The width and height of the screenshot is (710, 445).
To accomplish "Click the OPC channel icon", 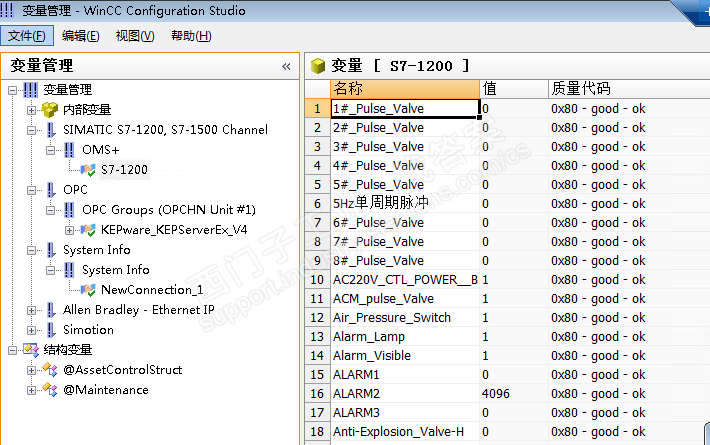I will pyautogui.click(x=51, y=190).
